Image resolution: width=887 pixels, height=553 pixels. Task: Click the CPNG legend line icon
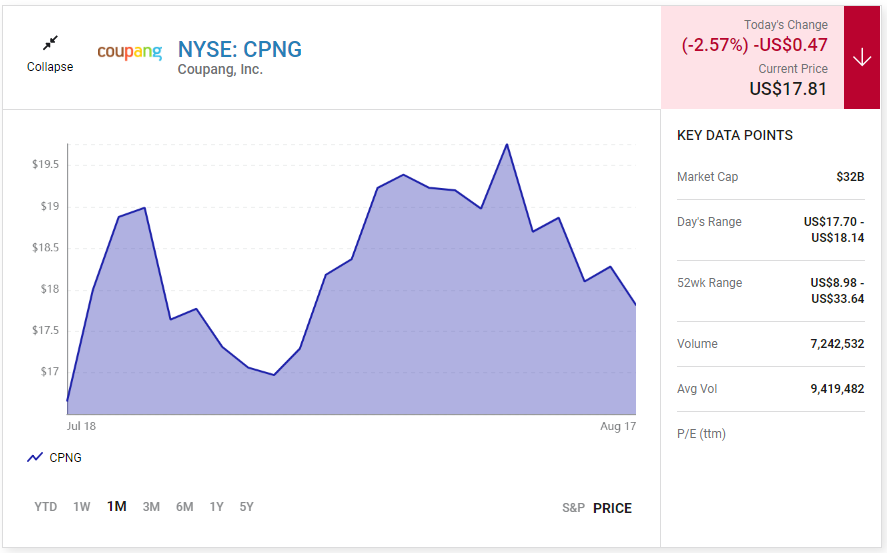pos(35,457)
